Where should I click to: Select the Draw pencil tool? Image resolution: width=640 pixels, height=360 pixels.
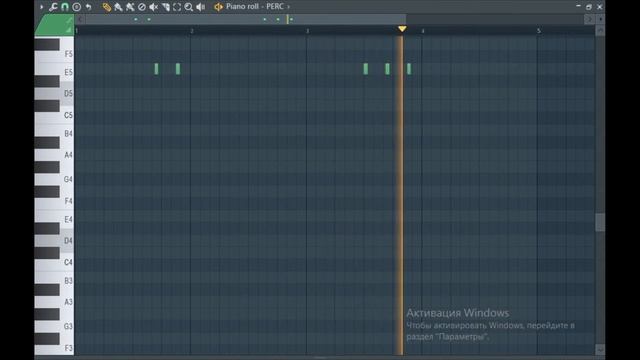(107, 7)
